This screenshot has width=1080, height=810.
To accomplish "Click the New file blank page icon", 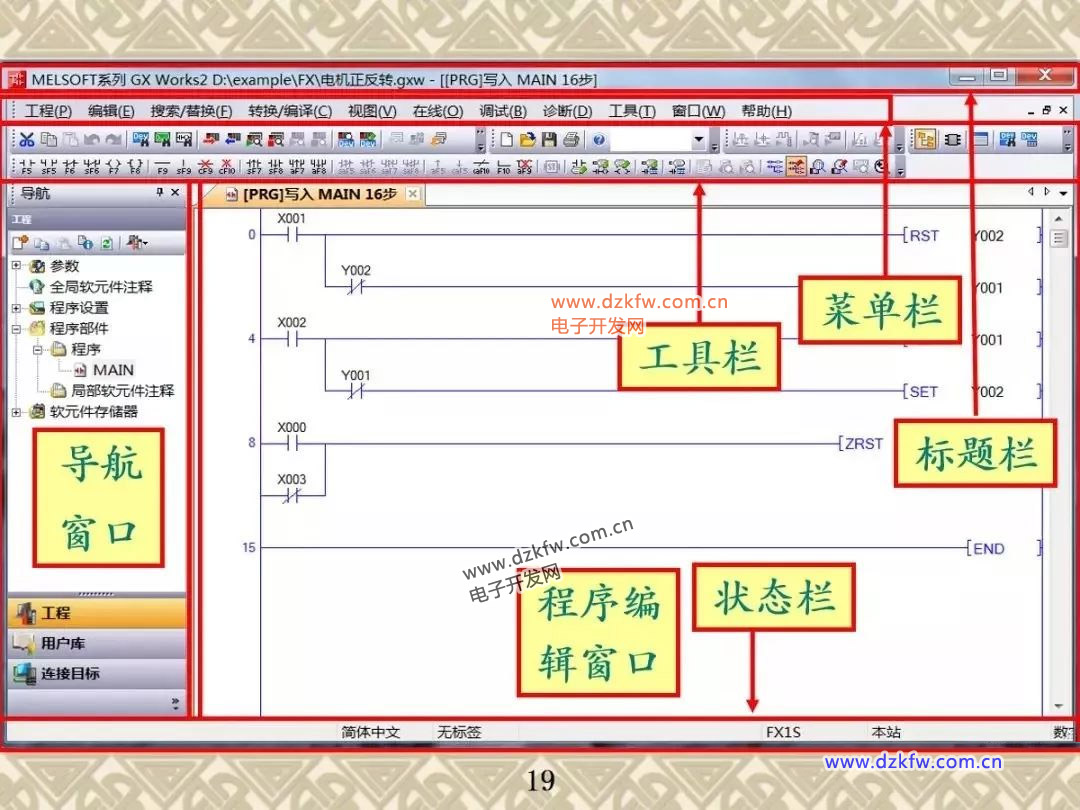I will click(507, 140).
